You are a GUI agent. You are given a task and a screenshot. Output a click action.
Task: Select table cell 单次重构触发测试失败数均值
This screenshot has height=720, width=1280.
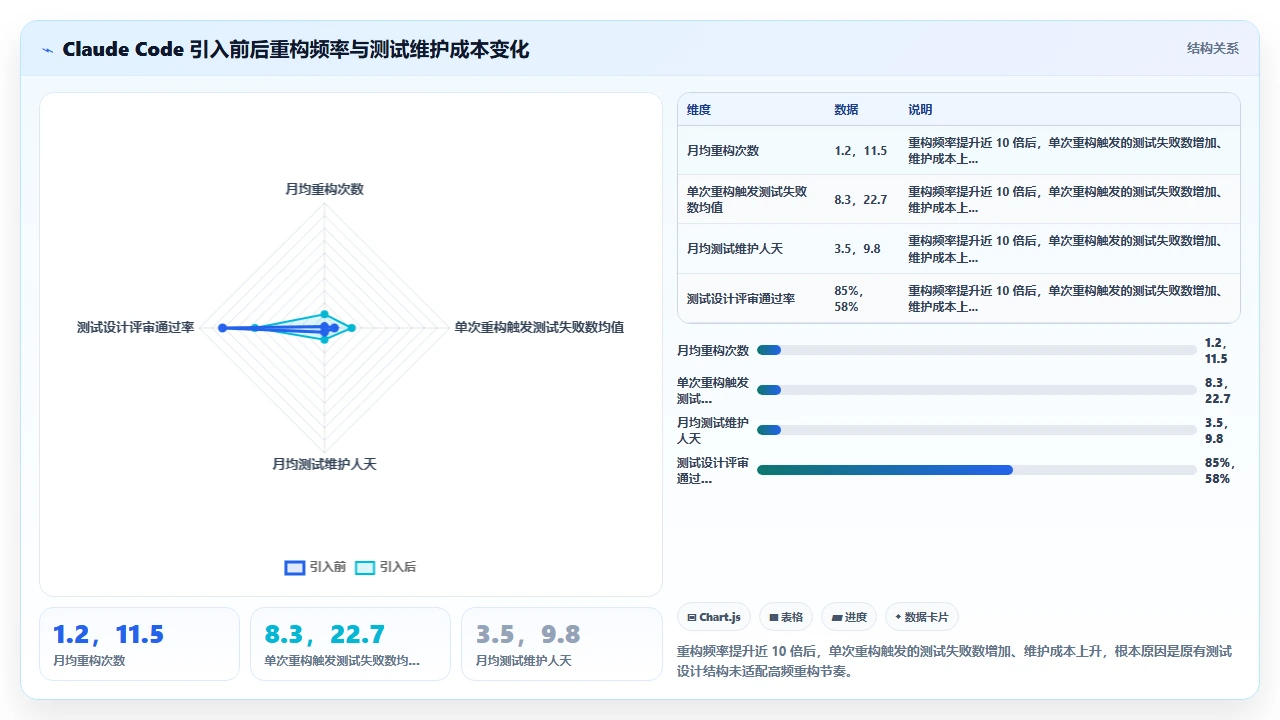coord(747,200)
